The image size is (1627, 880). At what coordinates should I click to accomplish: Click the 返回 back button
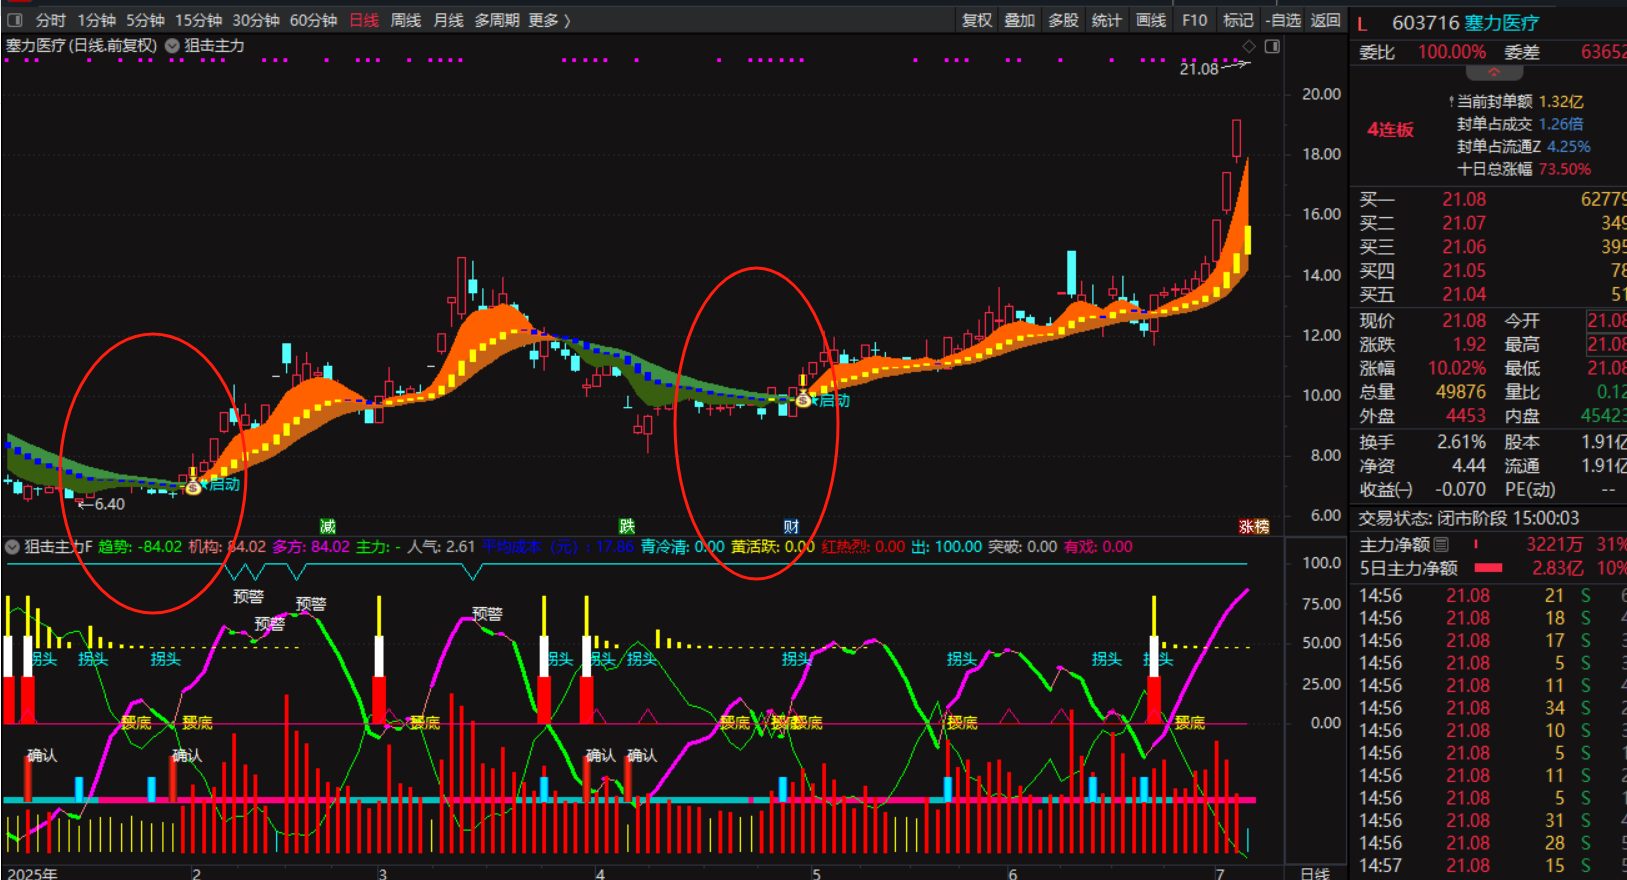[1325, 20]
